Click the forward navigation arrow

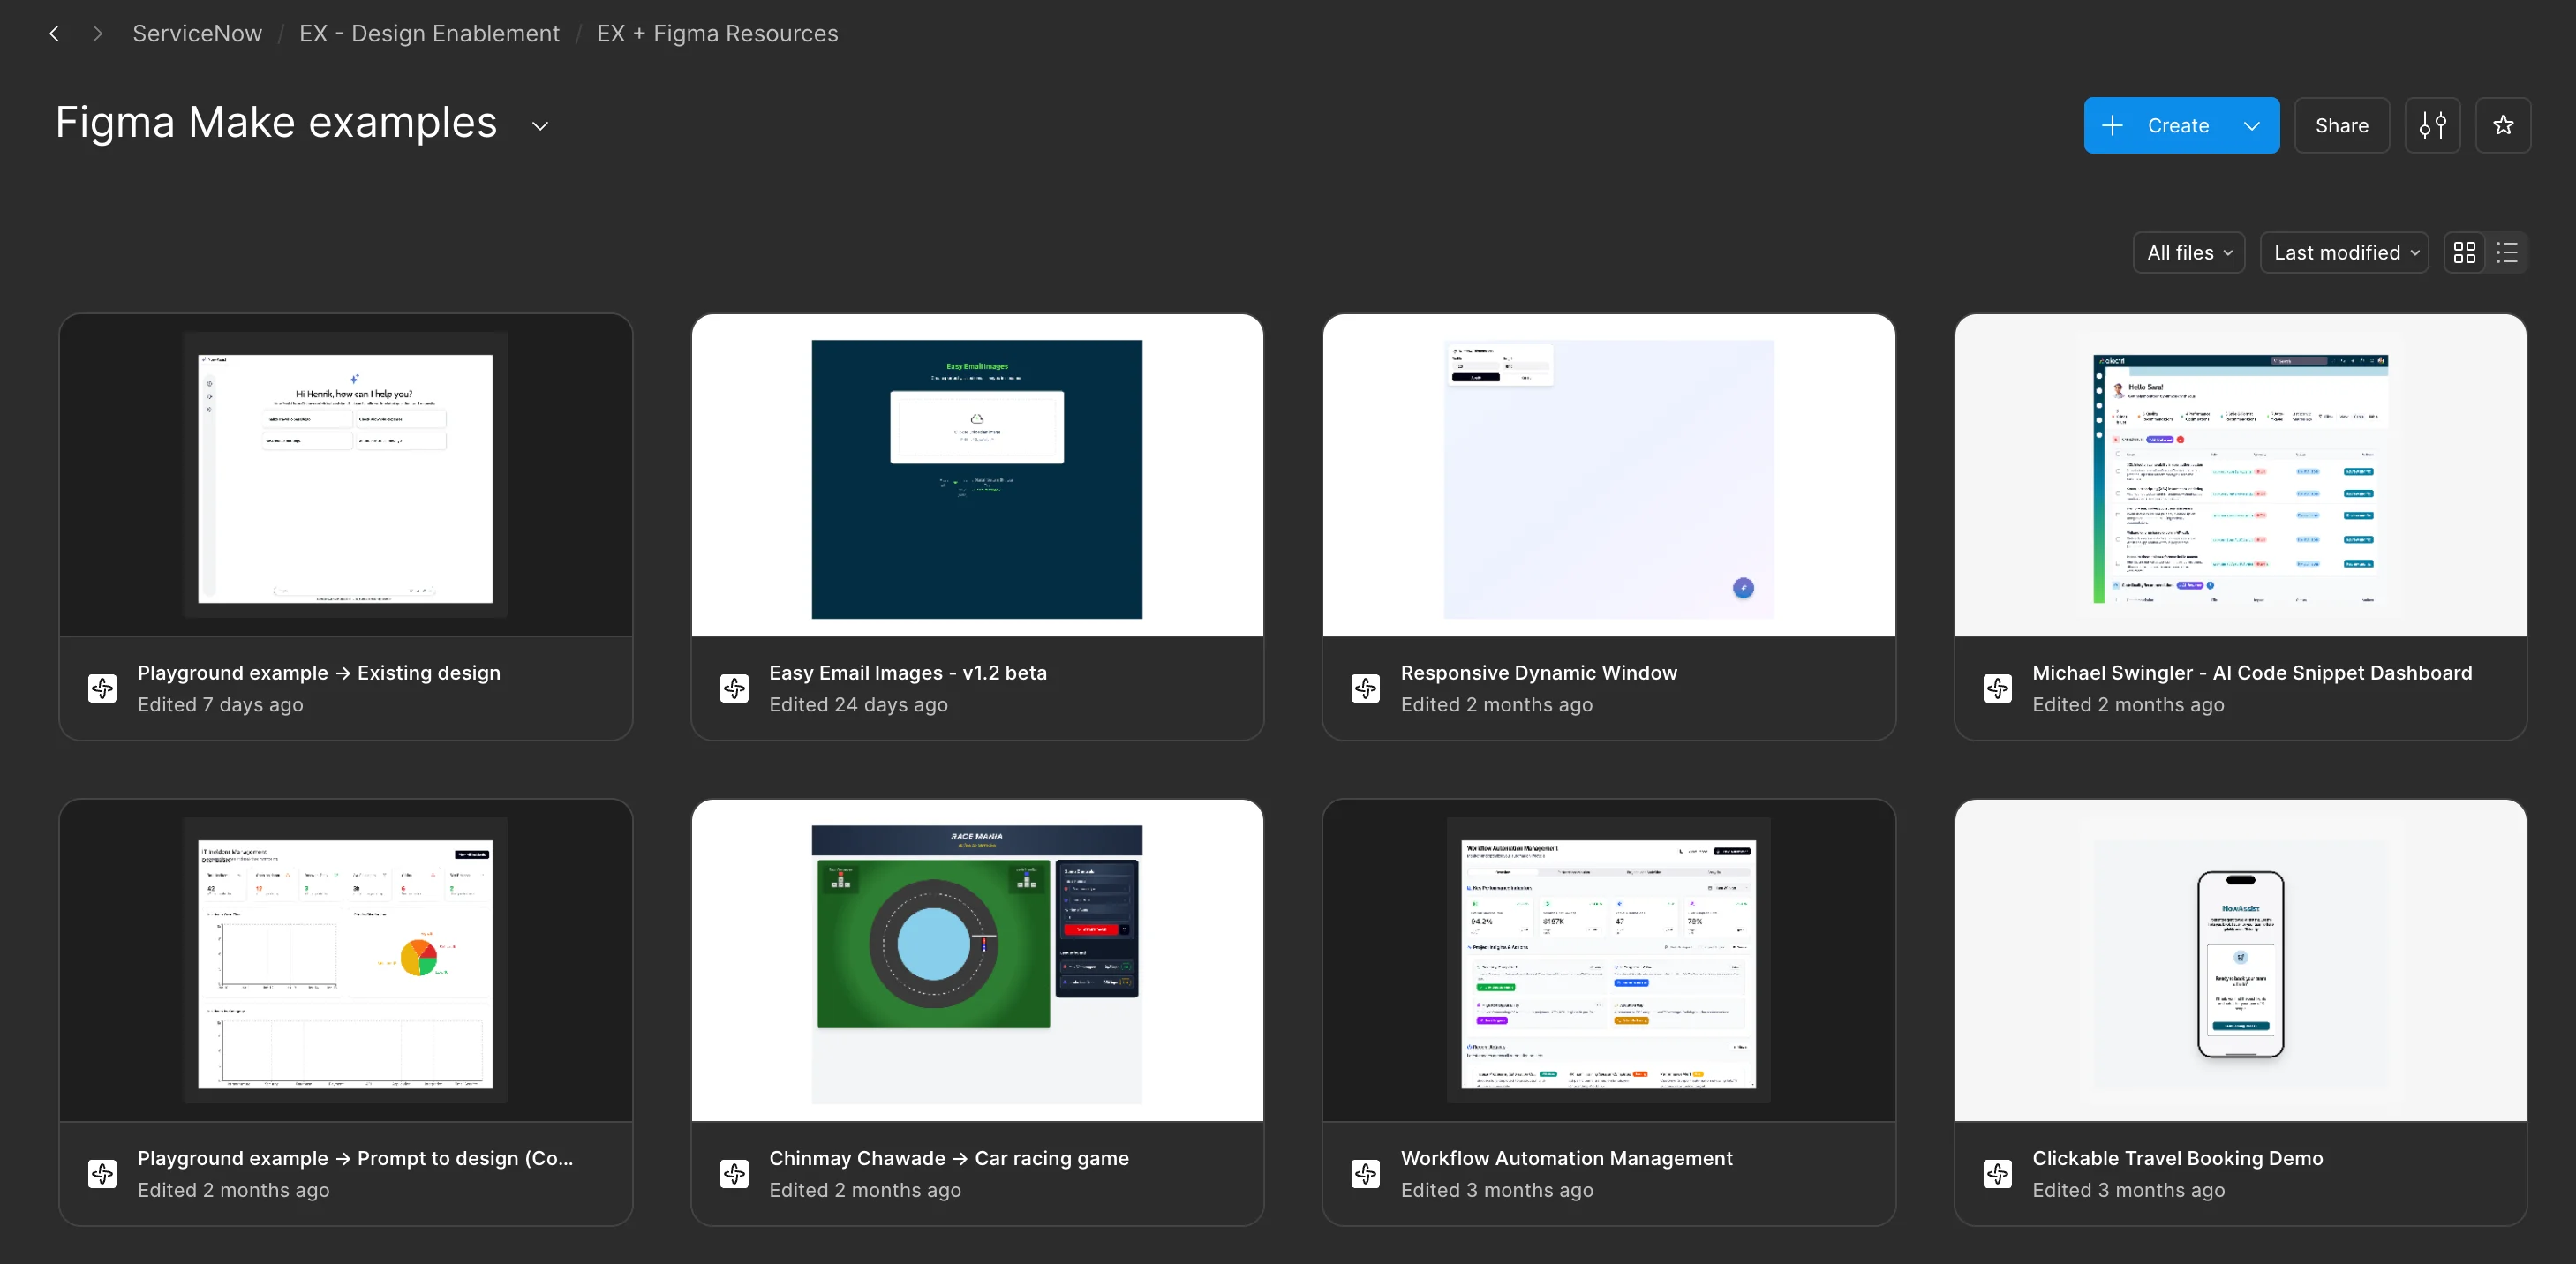tap(97, 33)
